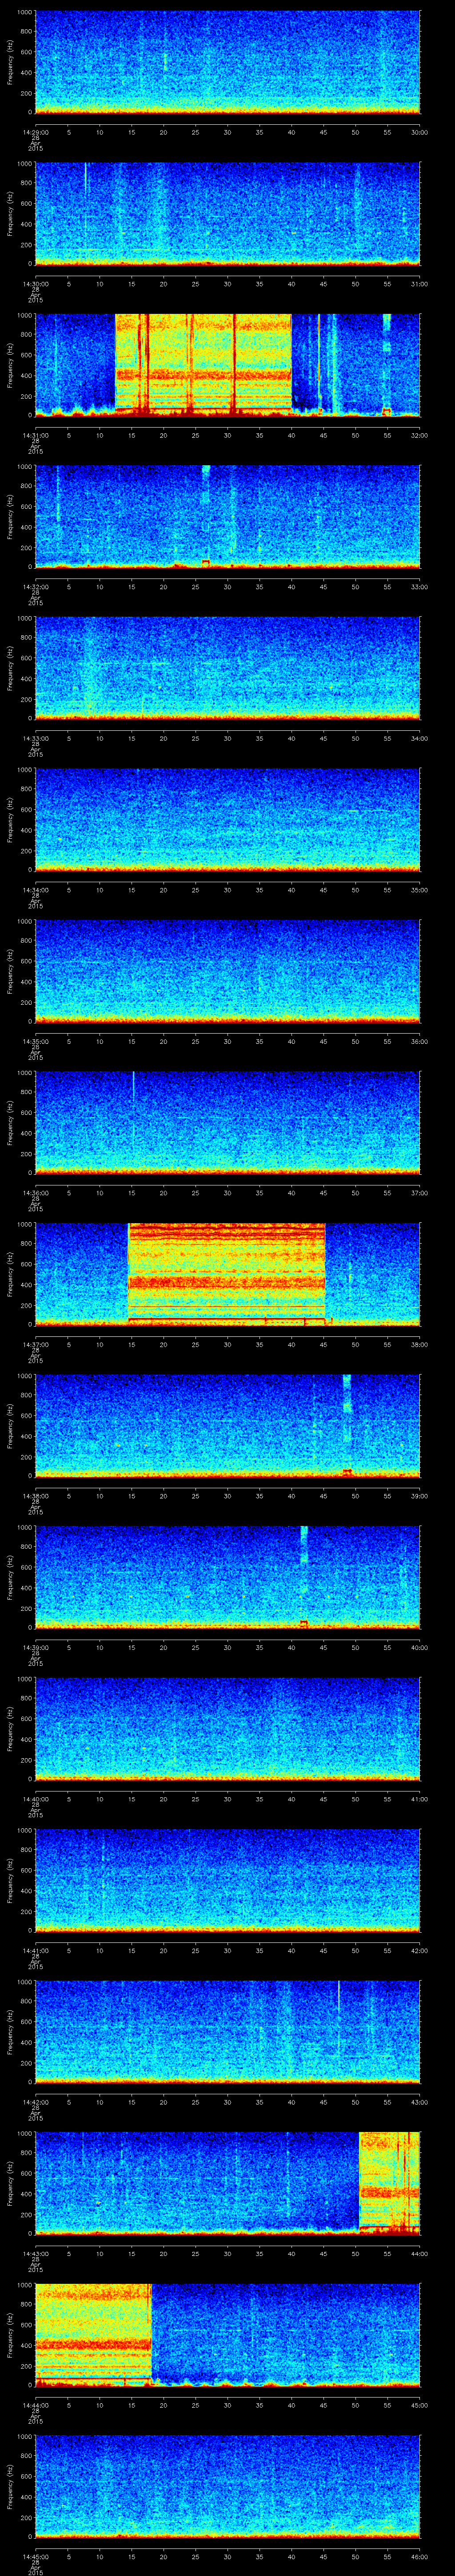This screenshot has width=455, height=2576.
Task: Click the 14:38:00 time label
Action: [x=35, y=1495]
